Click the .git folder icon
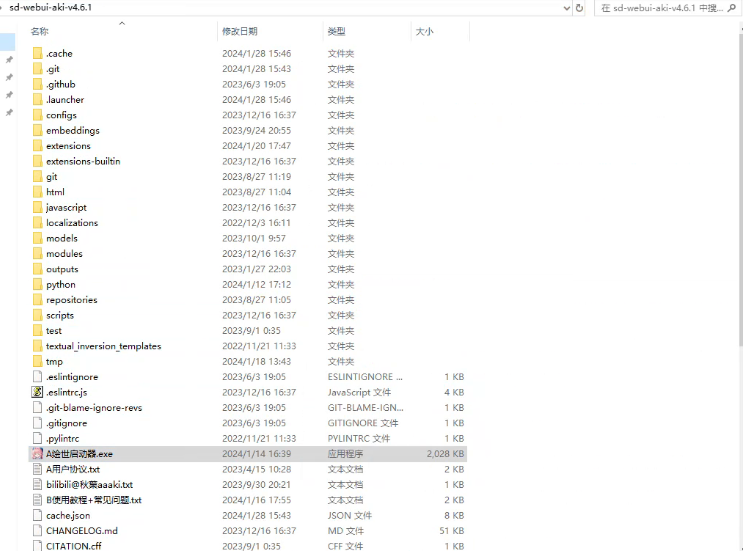This screenshot has height=551, width=743. tap(38, 69)
